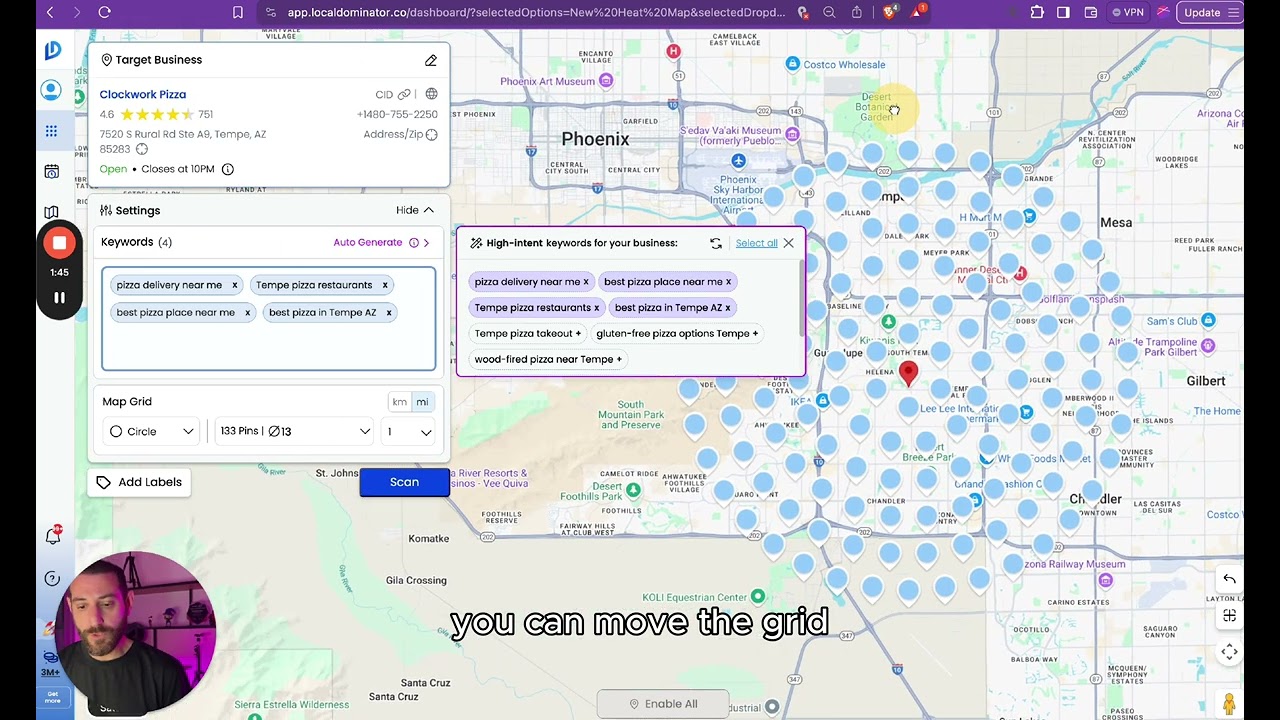
Task: Expand the Auto Generate chevron arrow
Action: click(x=426, y=242)
